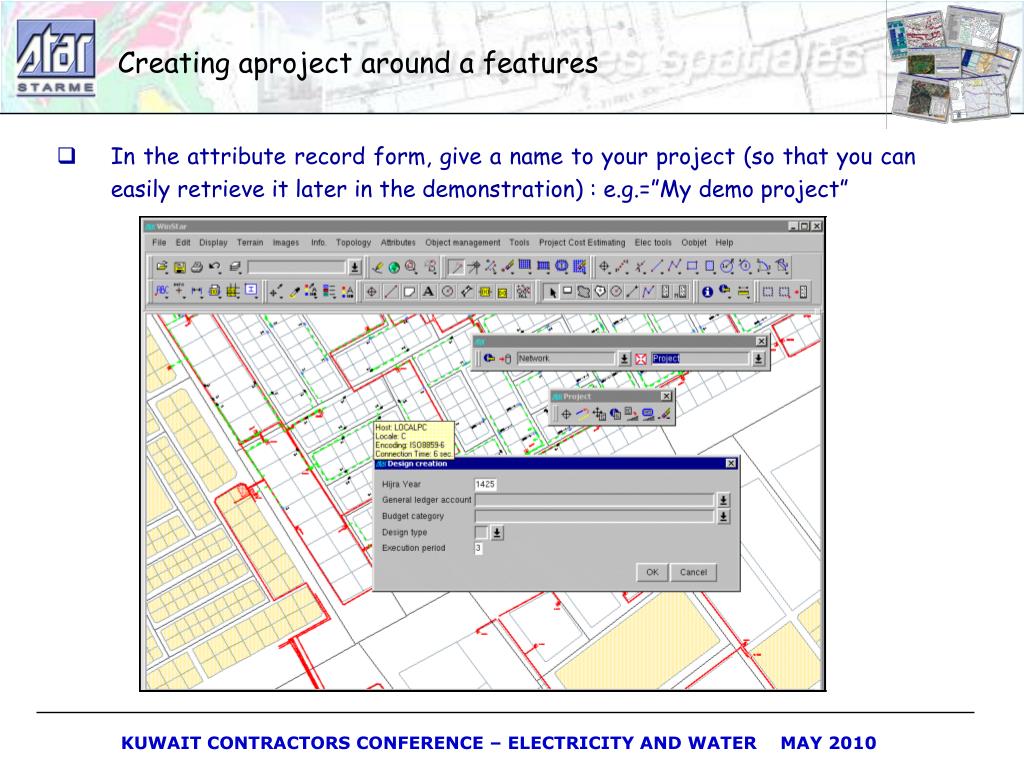Click the Network text field
1024x768 pixels.
pos(566,359)
